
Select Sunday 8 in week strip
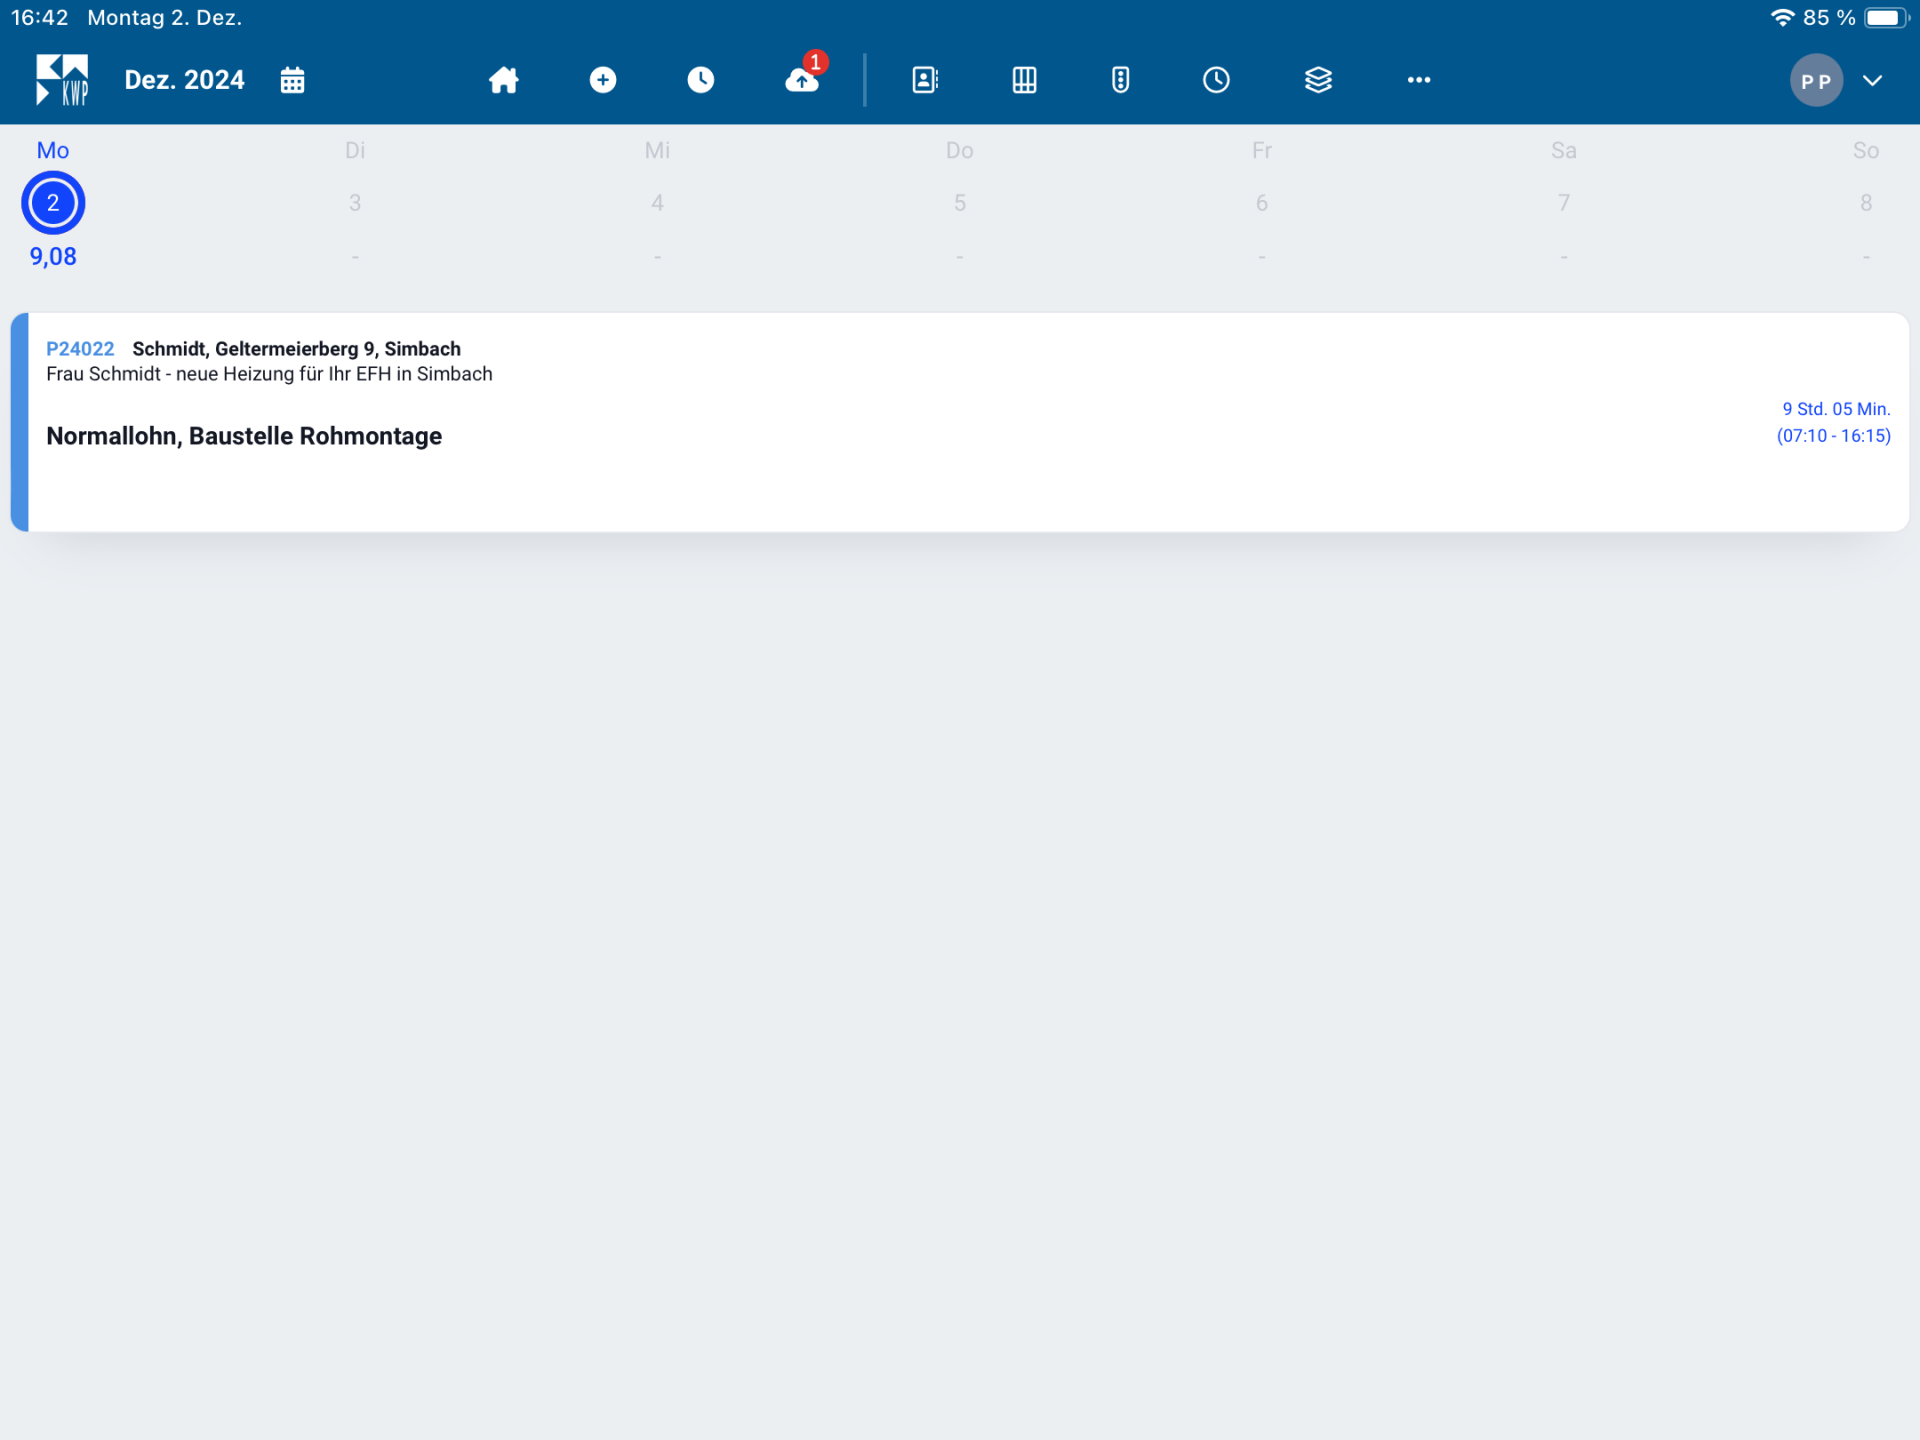coord(1866,203)
